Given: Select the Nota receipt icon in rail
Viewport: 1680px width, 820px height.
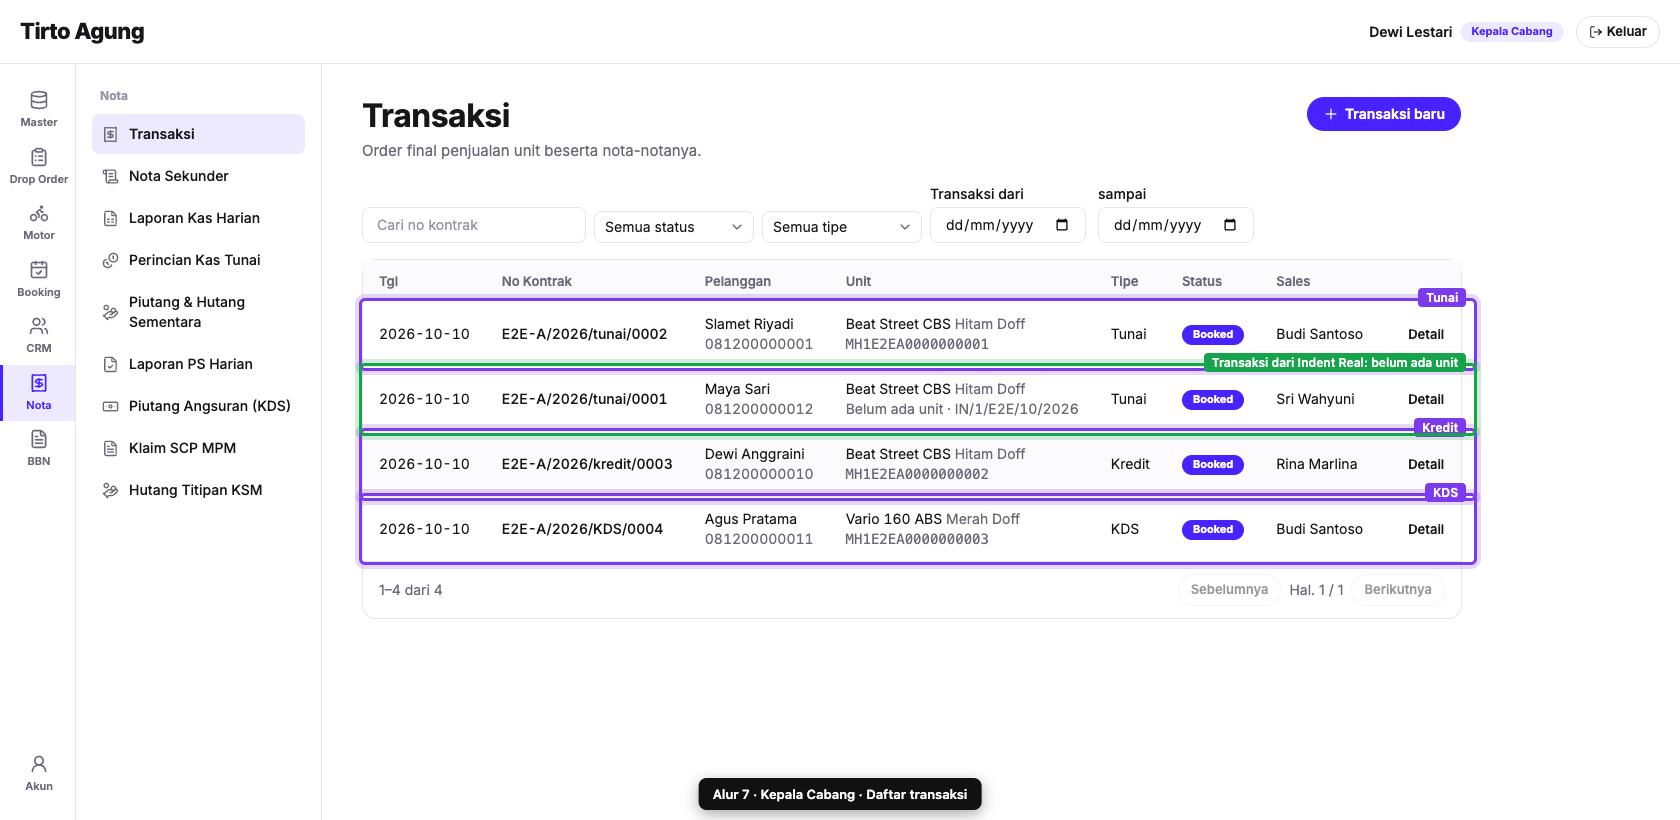Looking at the screenshot, I should (39, 383).
